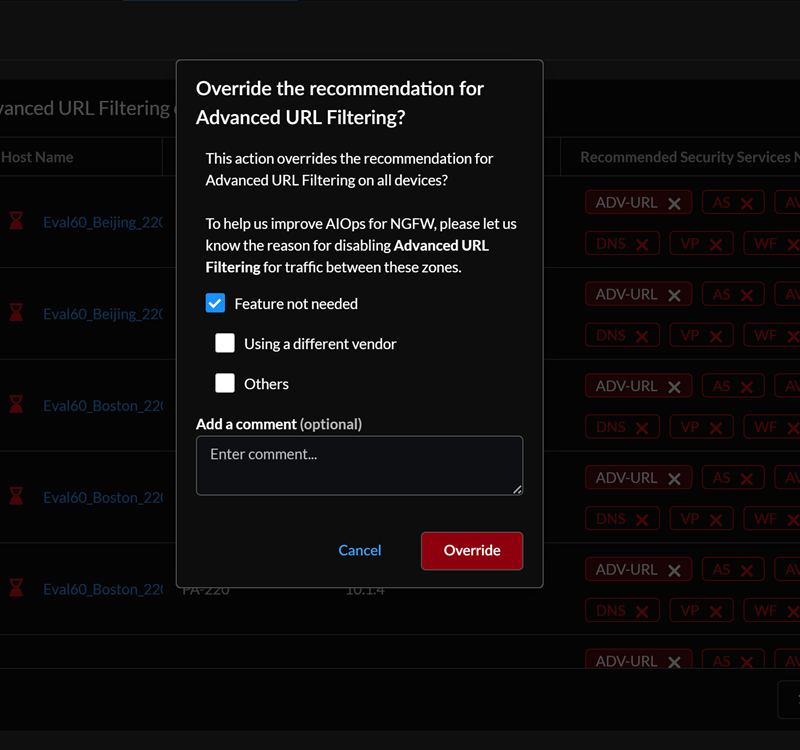Open the first Eval60_Beijing host link
This screenshot has height=750, width=800.
tap(102, 222)
